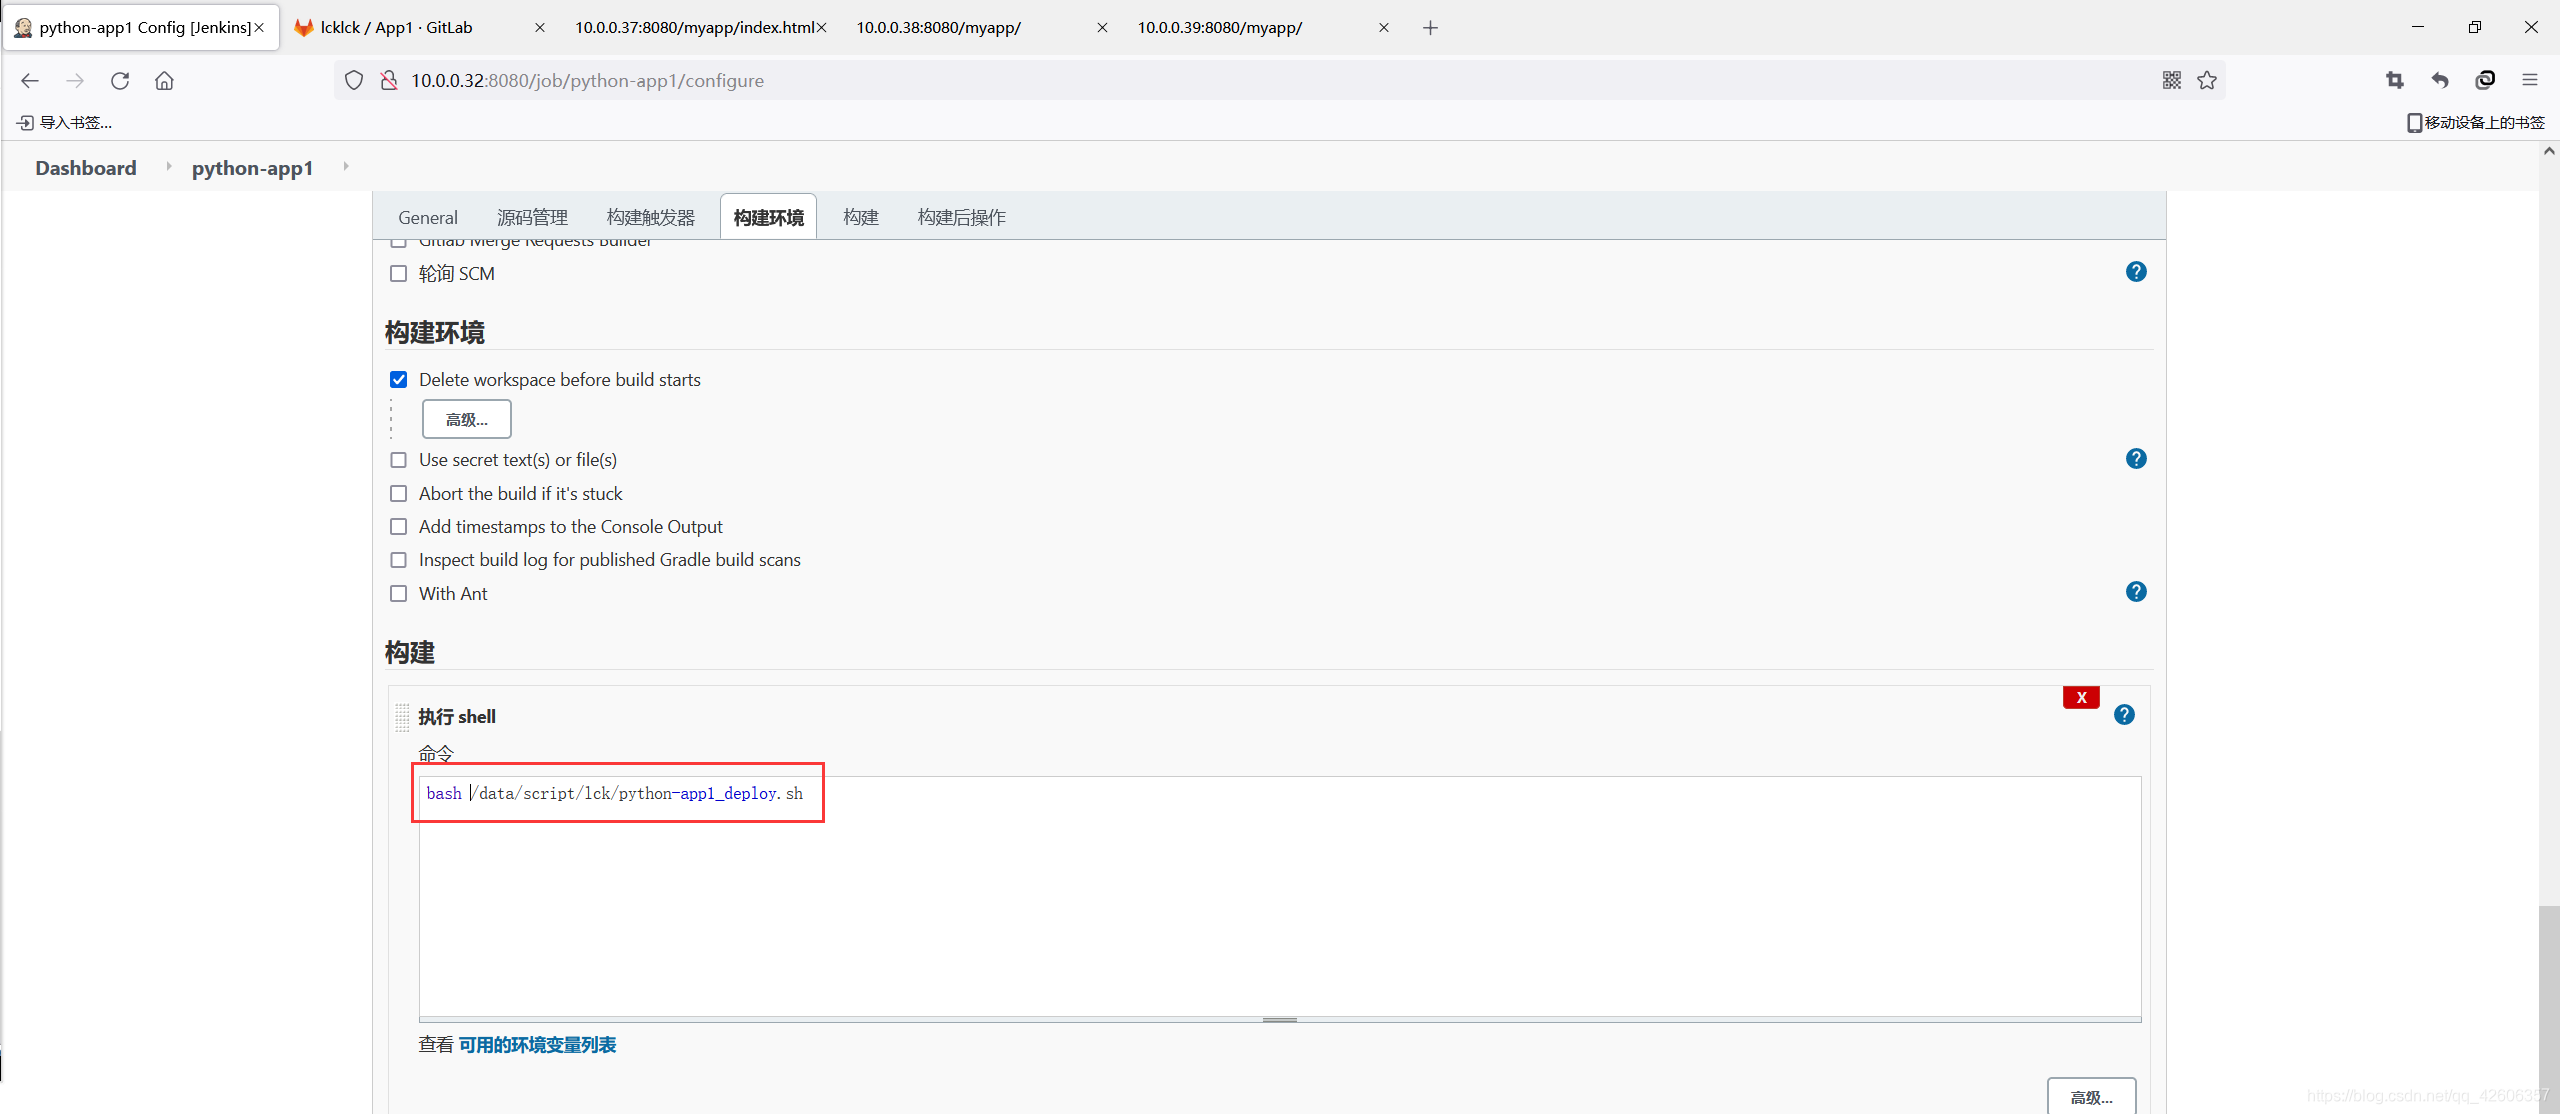Open 移动设备上的书签 bookmarks folder
This screenshot has height=1114, width=2560.
pyautogui.click(x=2476, y=123)
